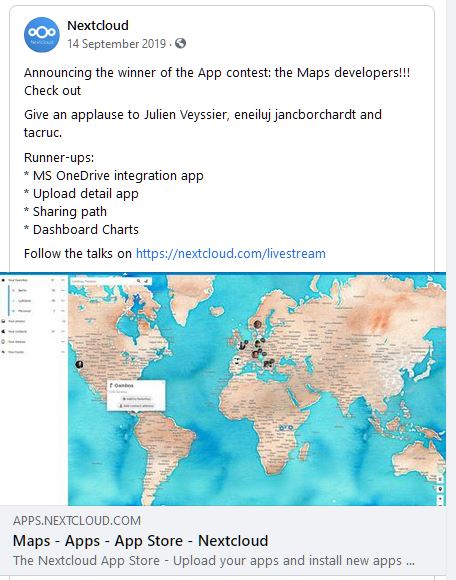This screenshot has height=580, width=456.
Task: Click the MS OneDrive integration app line
Action: (114, 176)
